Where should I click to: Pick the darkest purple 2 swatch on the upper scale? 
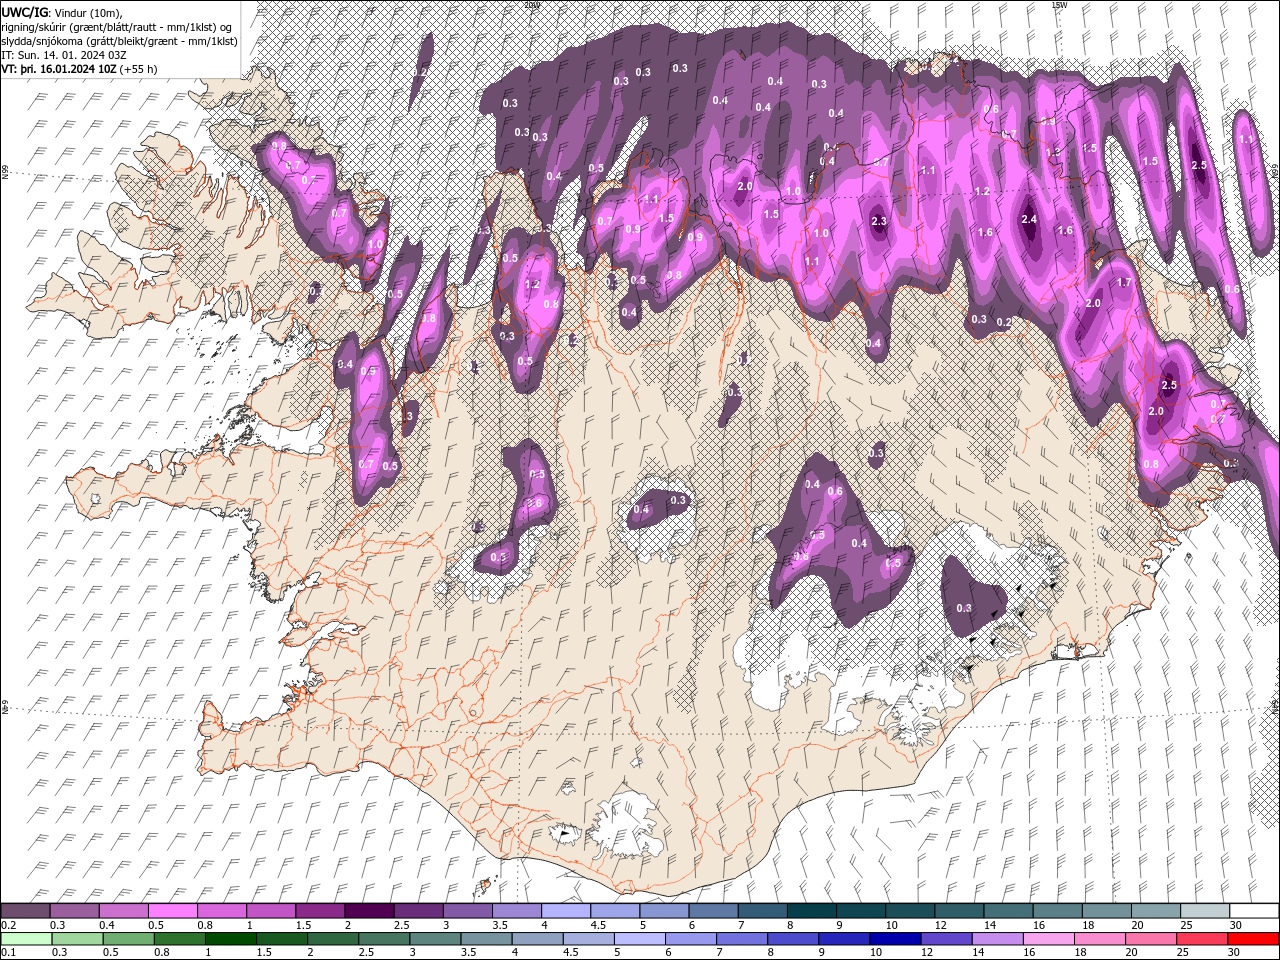point(368,911)
